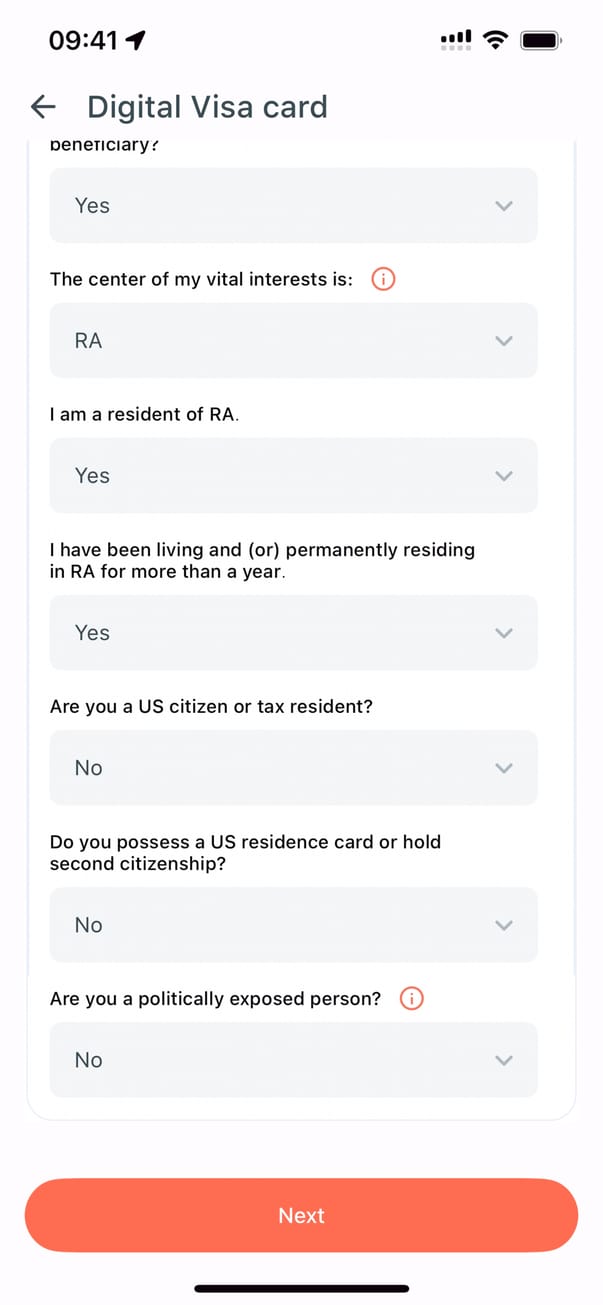This screenshot has height=1305, width=603.
Task: Open the politically exposed person dropdown
Action: click(293, 1060)
